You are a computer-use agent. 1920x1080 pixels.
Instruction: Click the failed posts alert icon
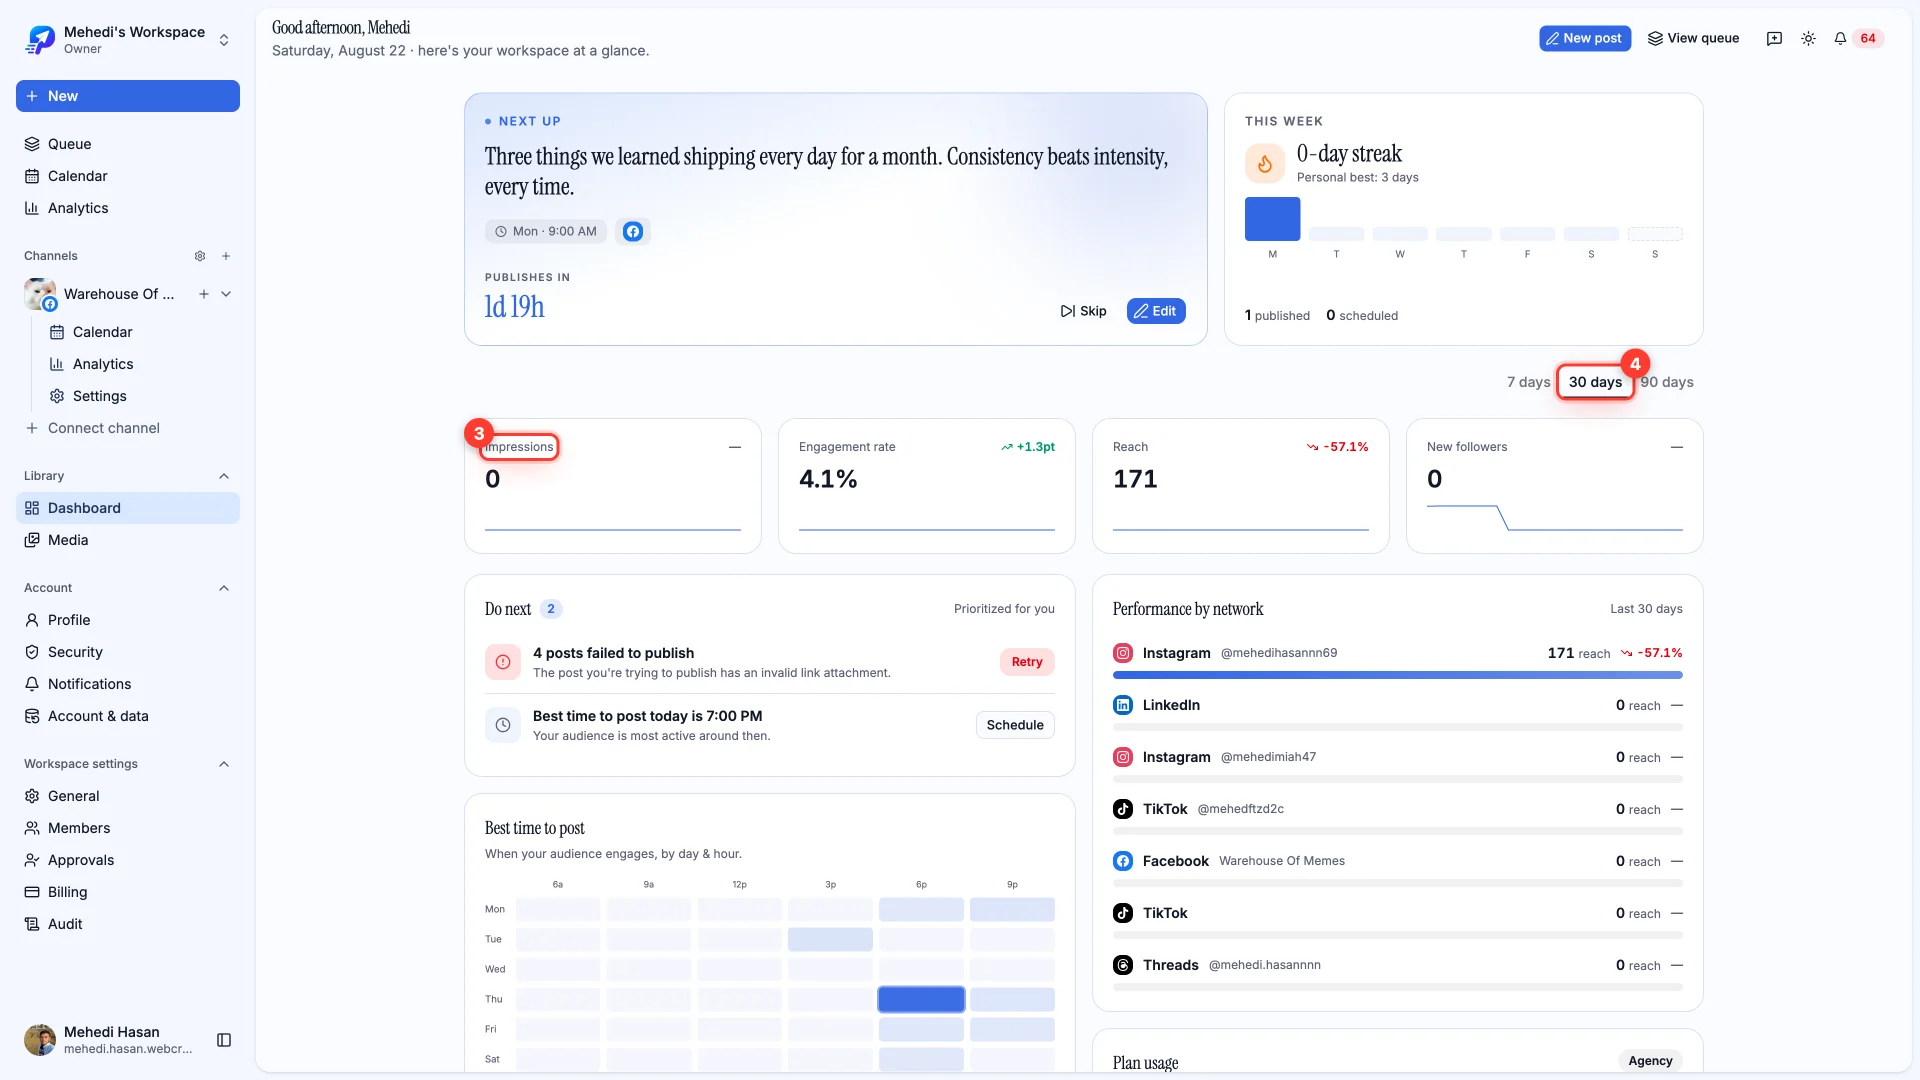503,662
